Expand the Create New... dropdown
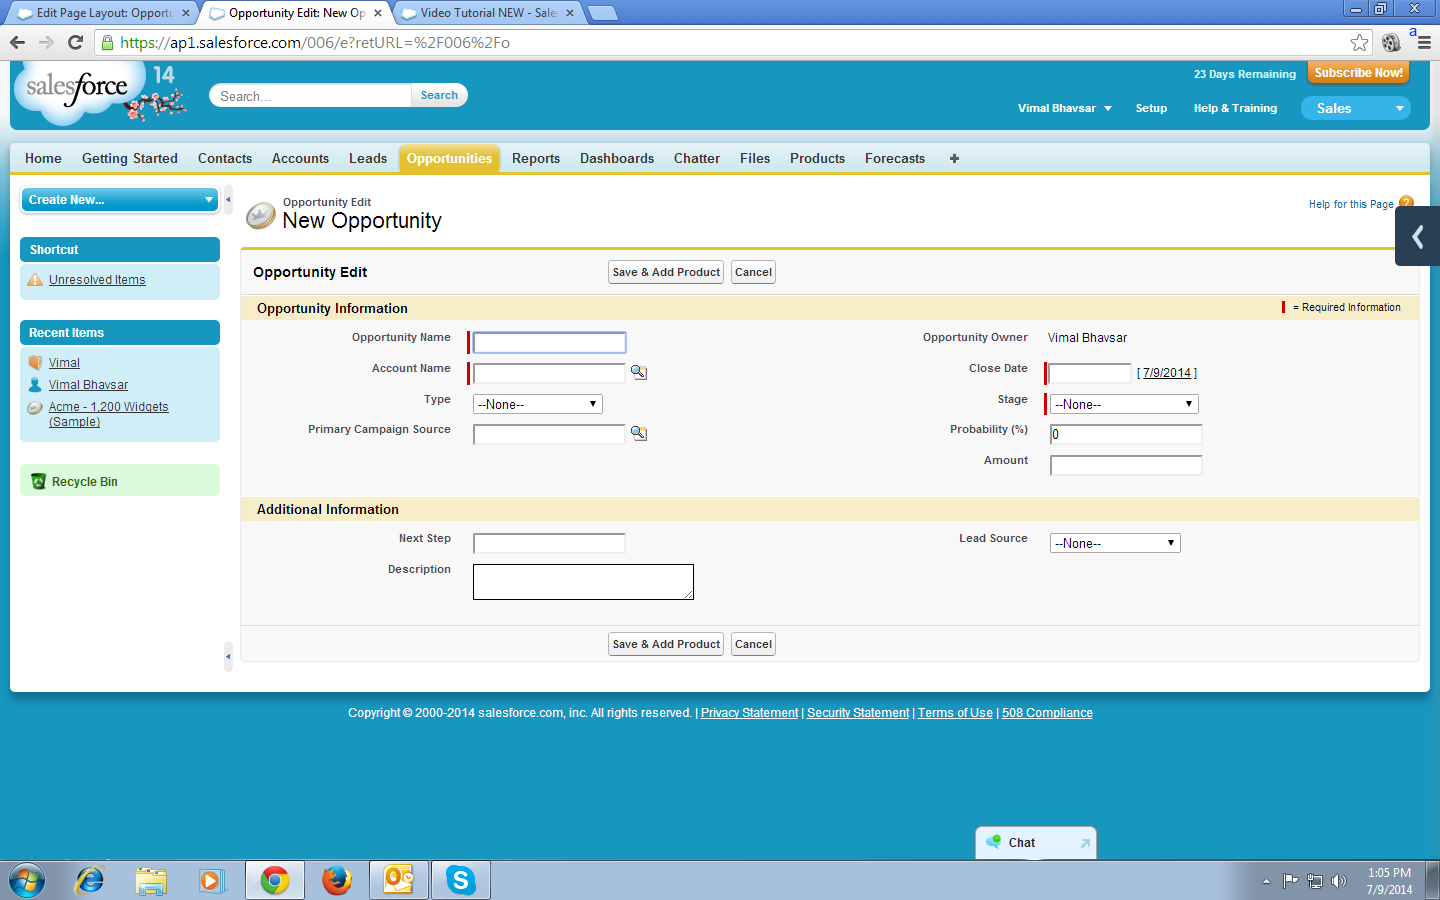This screenshot has height=900, width=1440. [120, 200]
